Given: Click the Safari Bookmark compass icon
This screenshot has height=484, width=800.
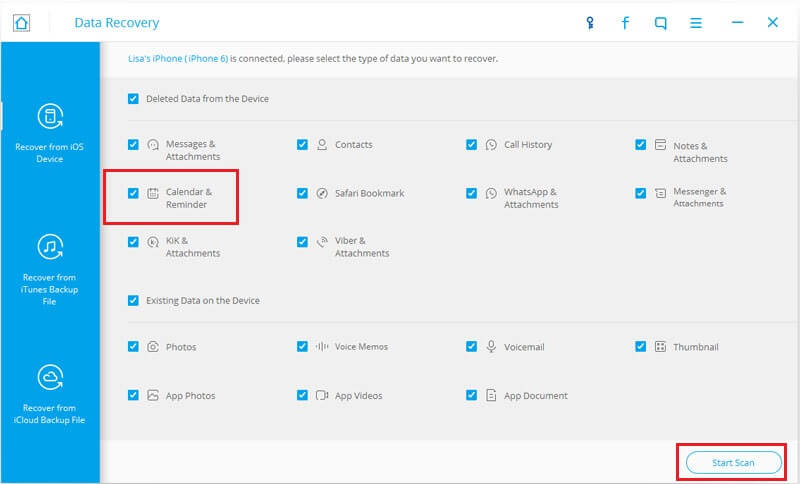Looking at the screenshot, I should [x=322, y=193].
